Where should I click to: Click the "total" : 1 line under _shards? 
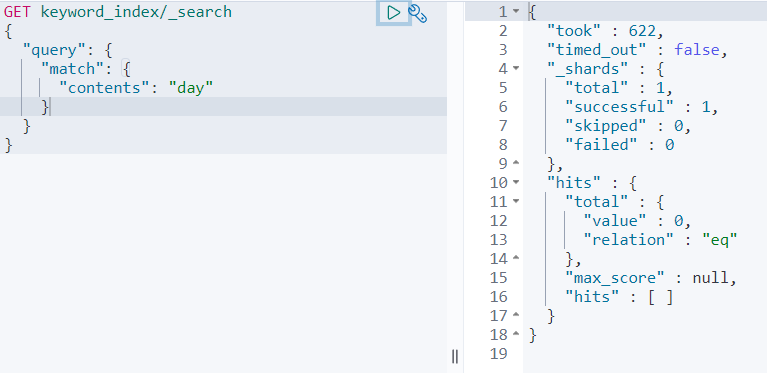(x=619, y=88)
